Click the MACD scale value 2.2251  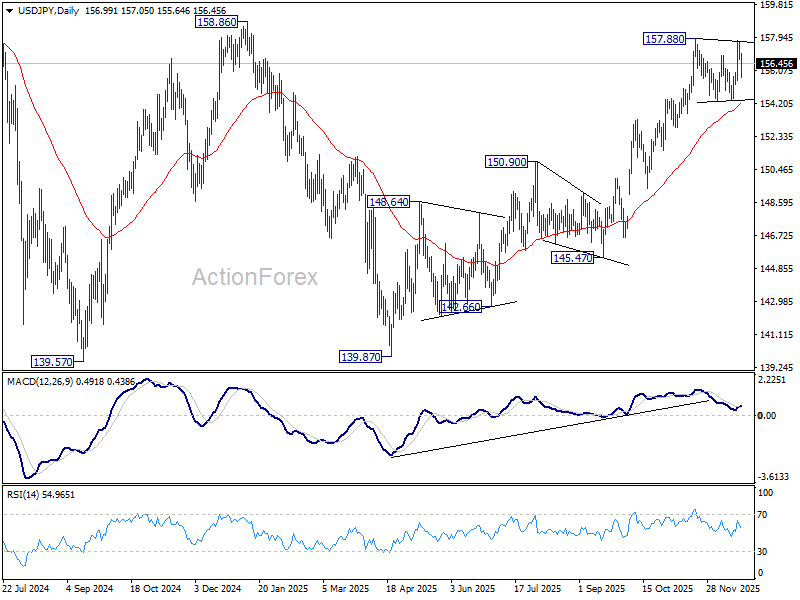click(774, 381)
